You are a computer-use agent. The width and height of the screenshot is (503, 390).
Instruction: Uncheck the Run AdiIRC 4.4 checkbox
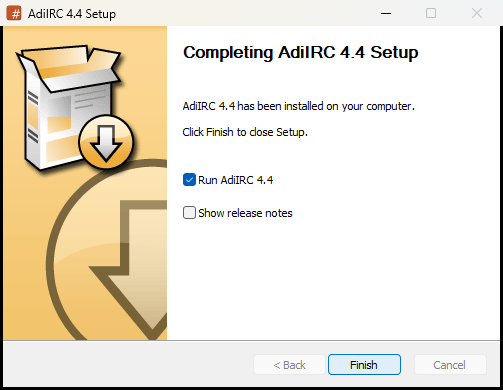pos(189,180)
